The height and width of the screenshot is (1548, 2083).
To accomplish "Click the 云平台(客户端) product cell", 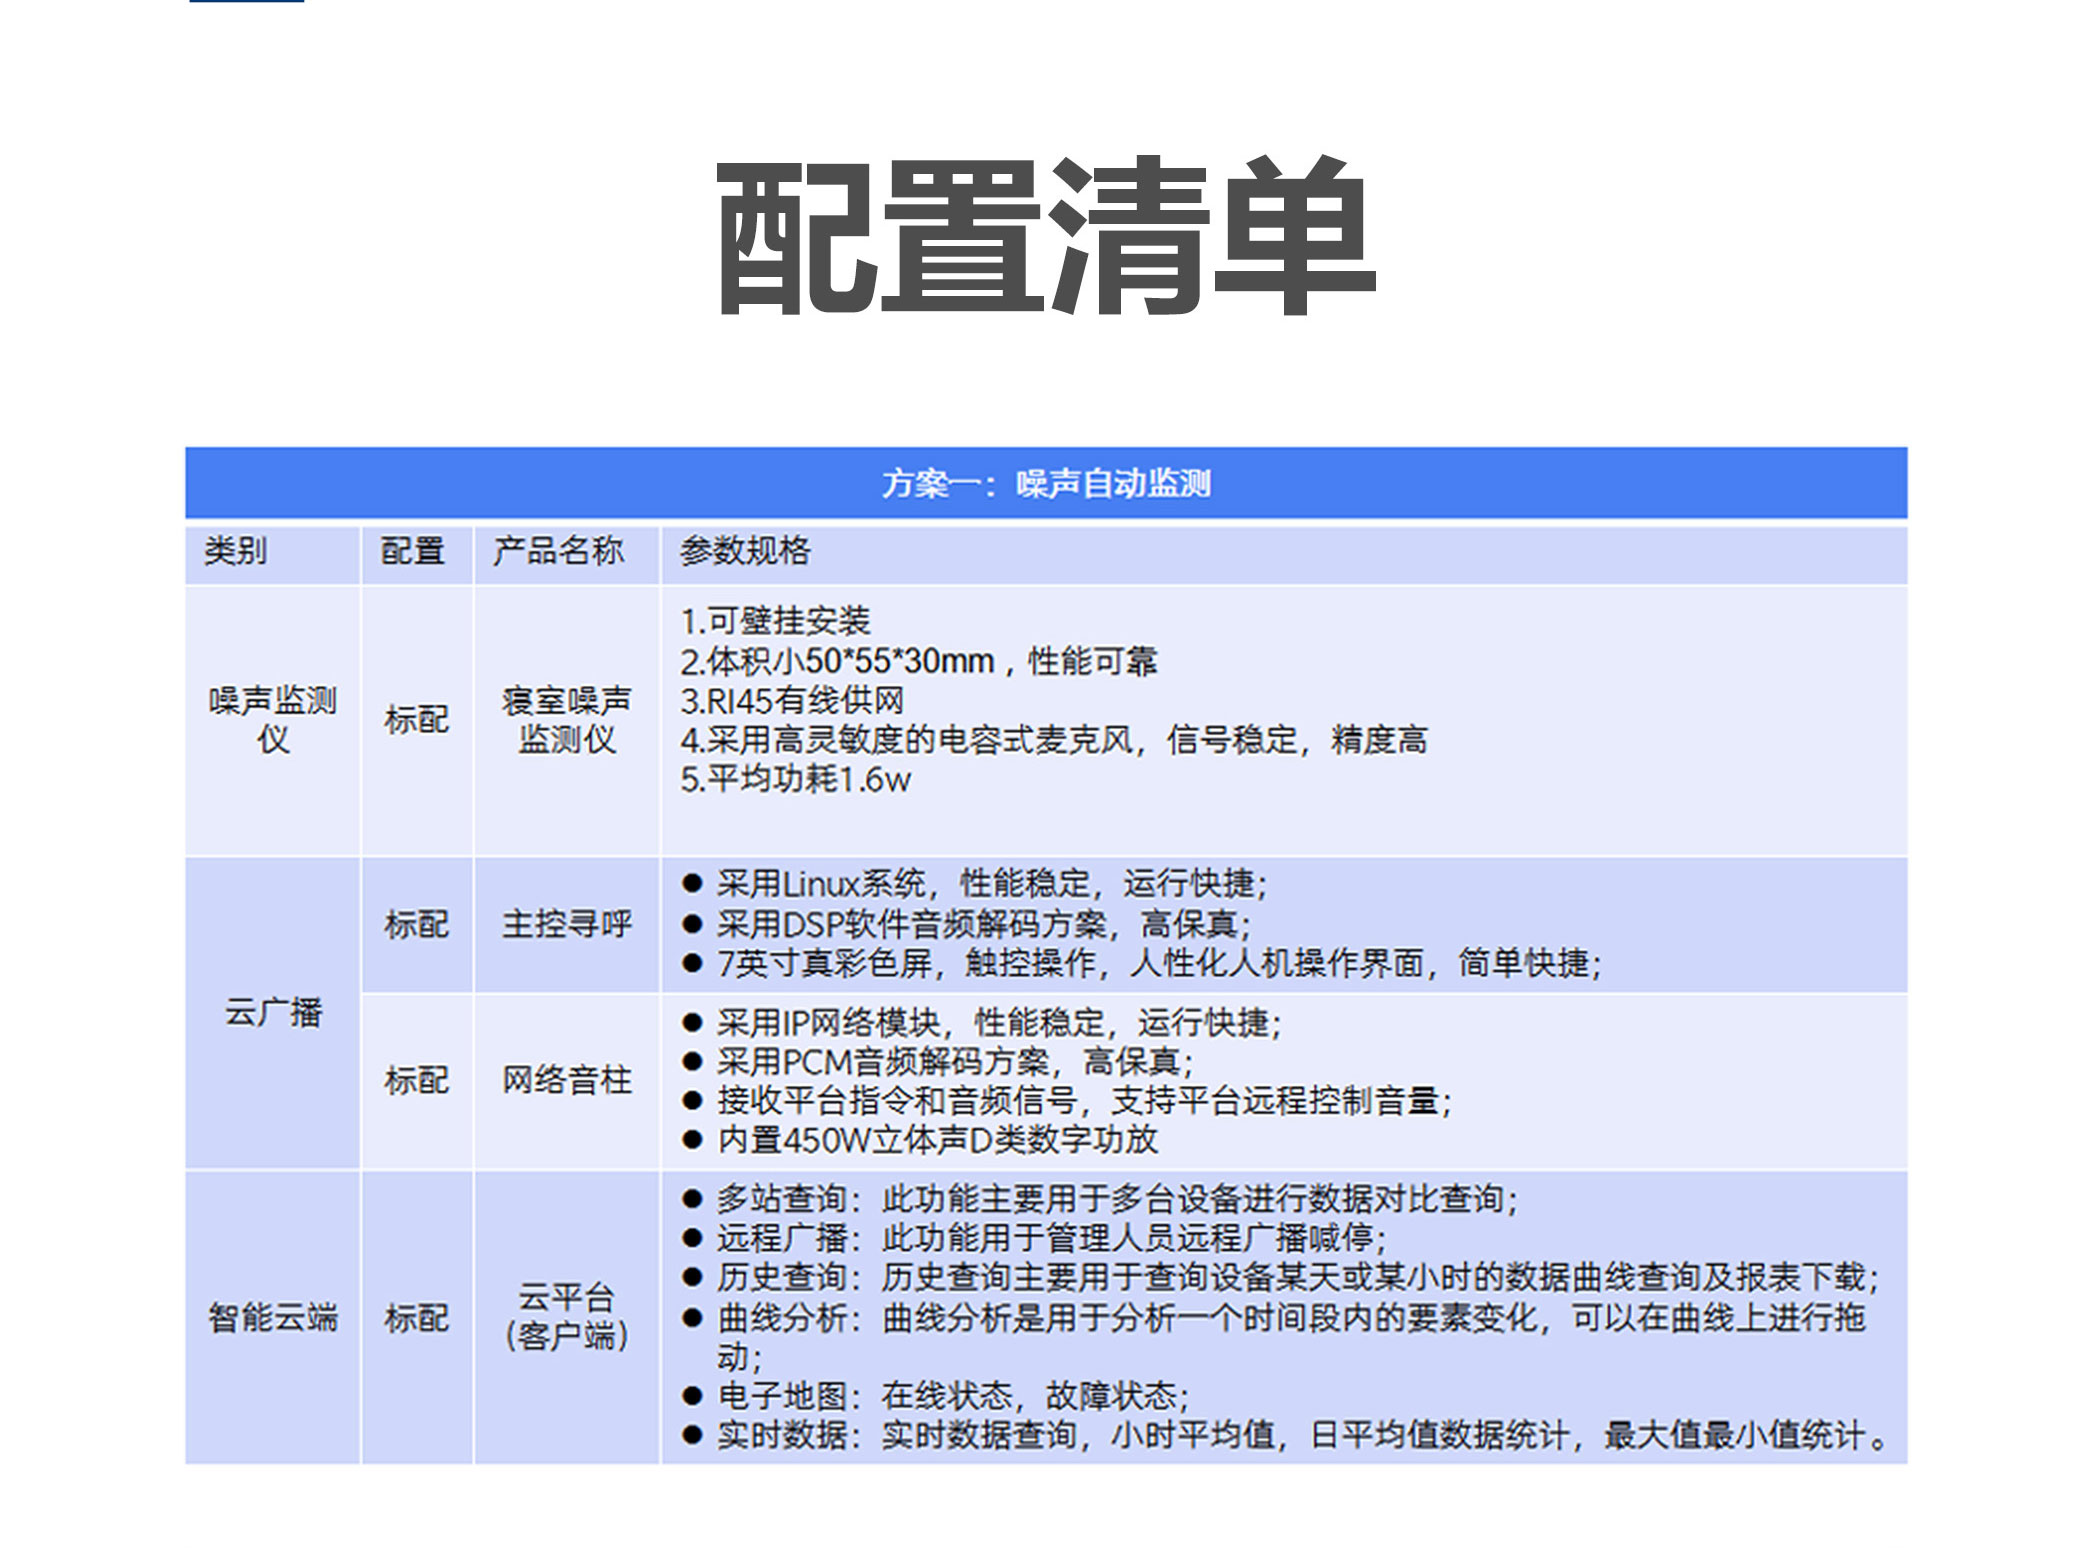I will click(567, 1316).
